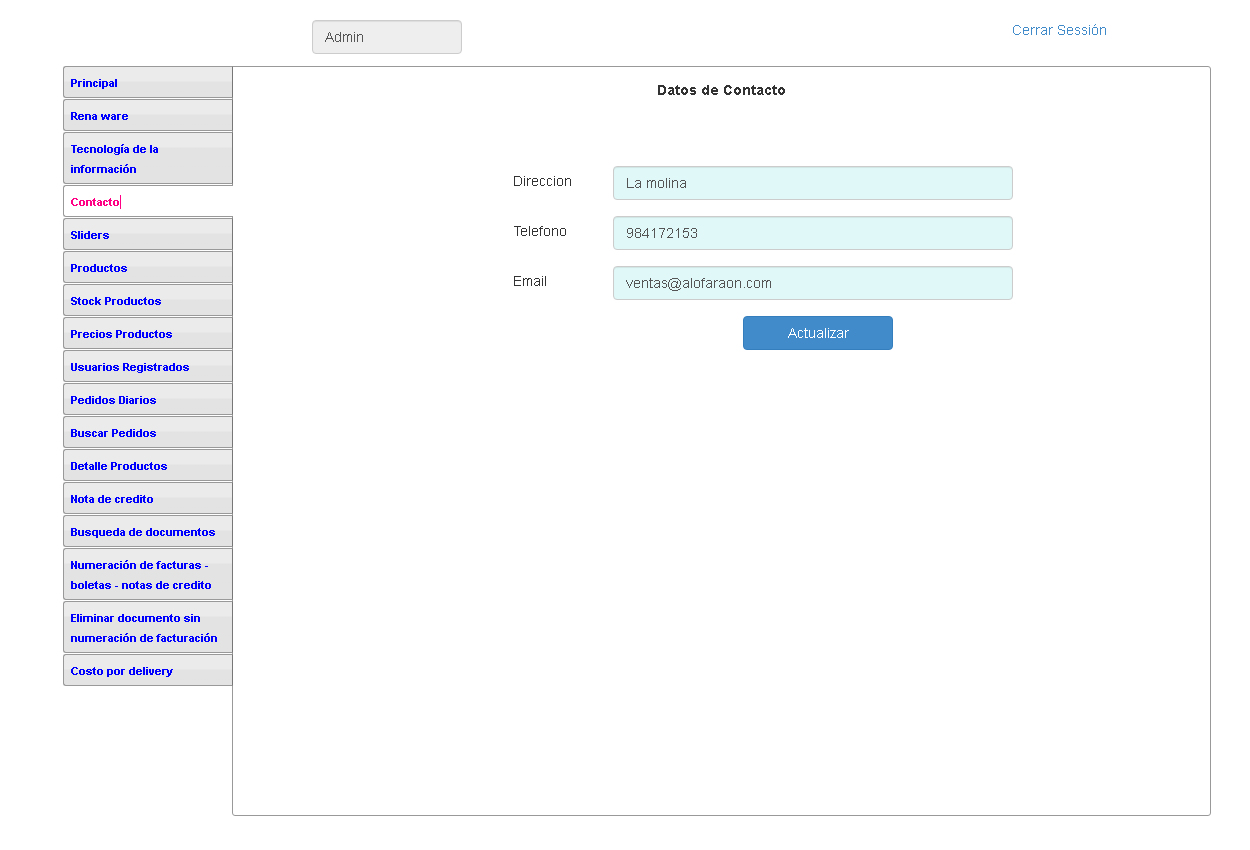Navigate to Precios Productos
The image size is (1250, 850).
tap(121, 334)
